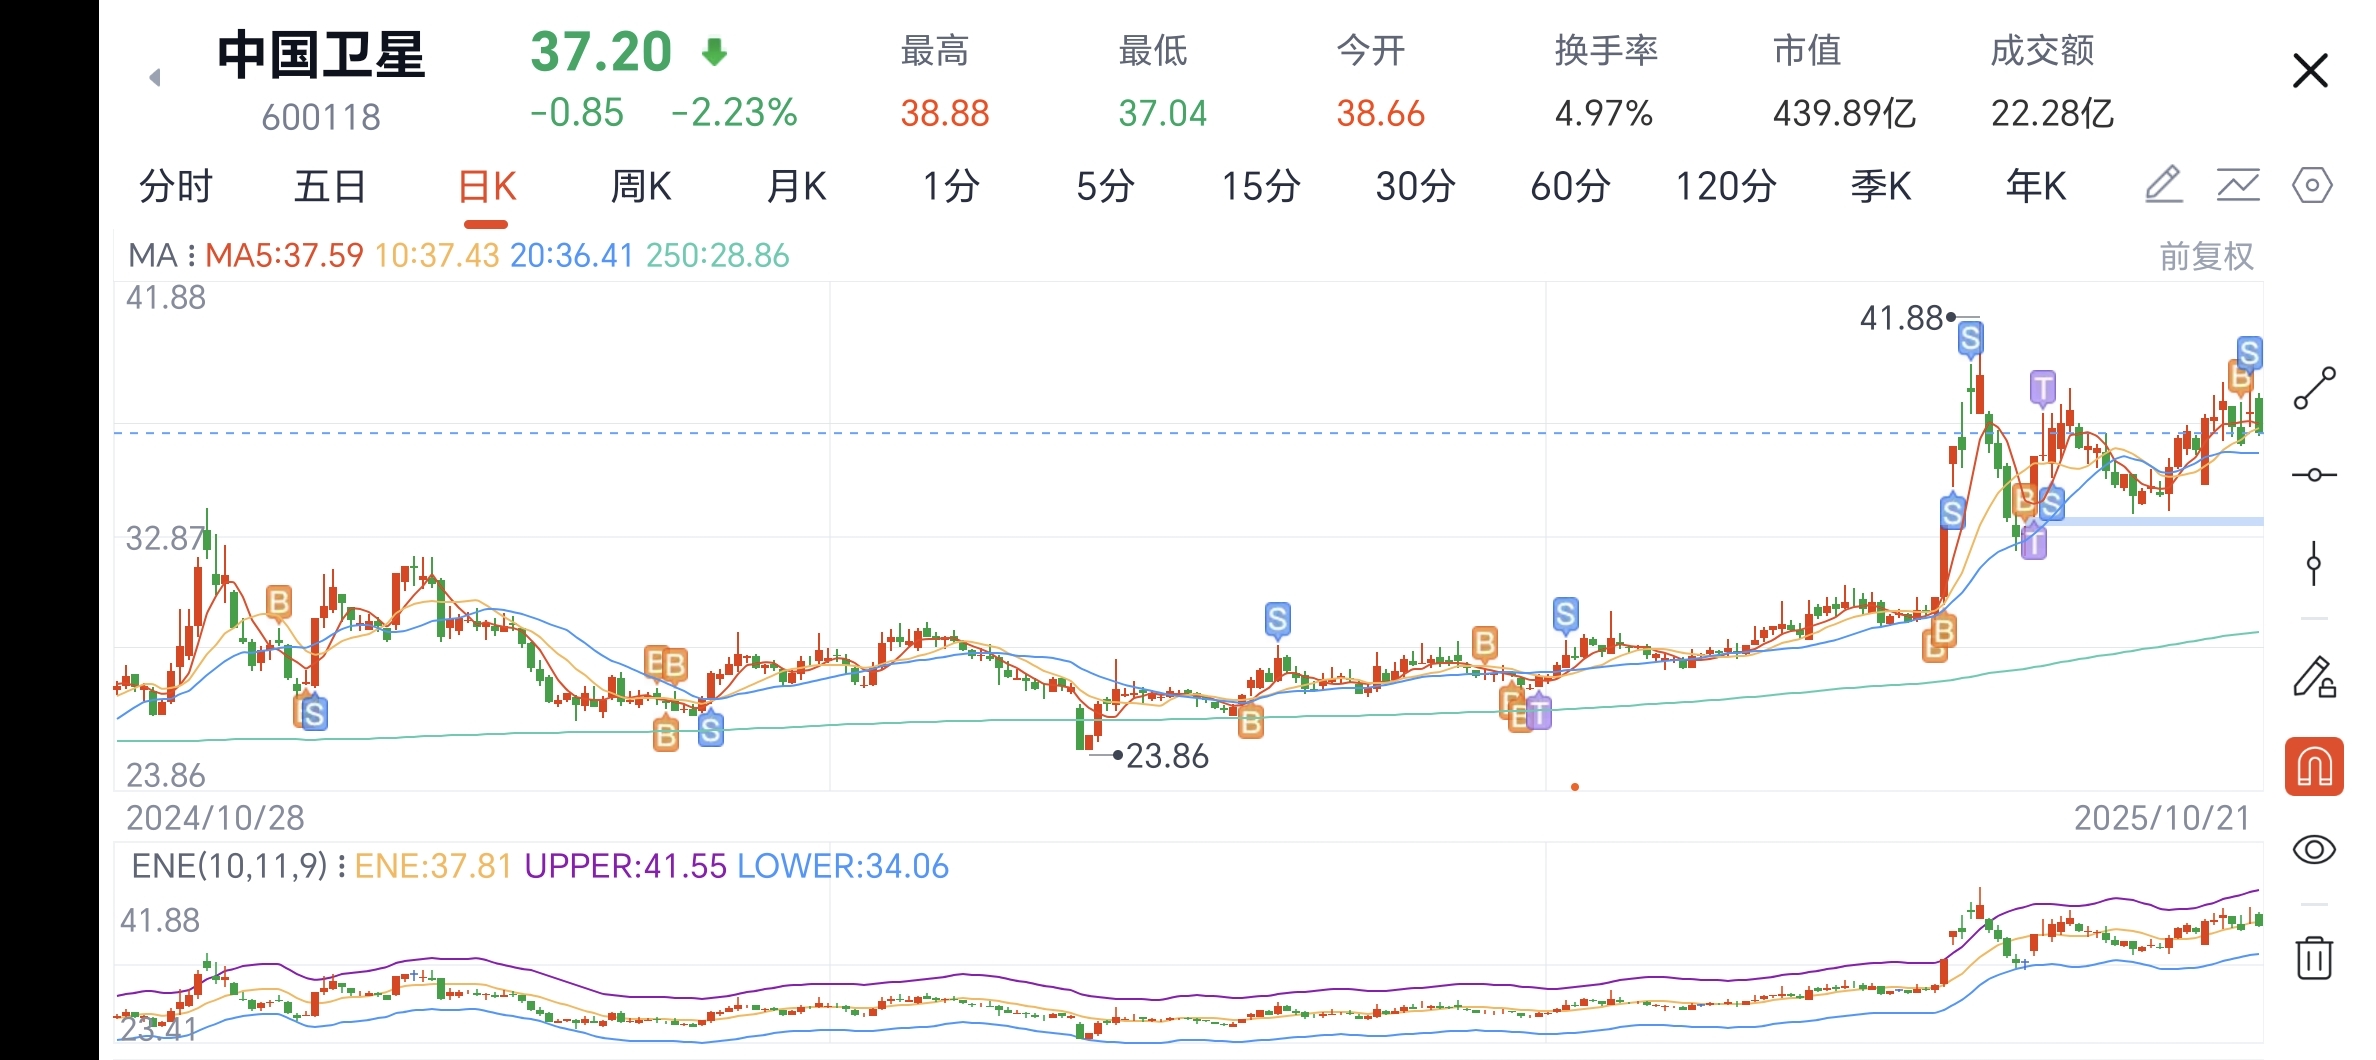2376x1060 pixels.
Task: Tap the 成交额 value 22.28亿
Action: [2052, 113]
